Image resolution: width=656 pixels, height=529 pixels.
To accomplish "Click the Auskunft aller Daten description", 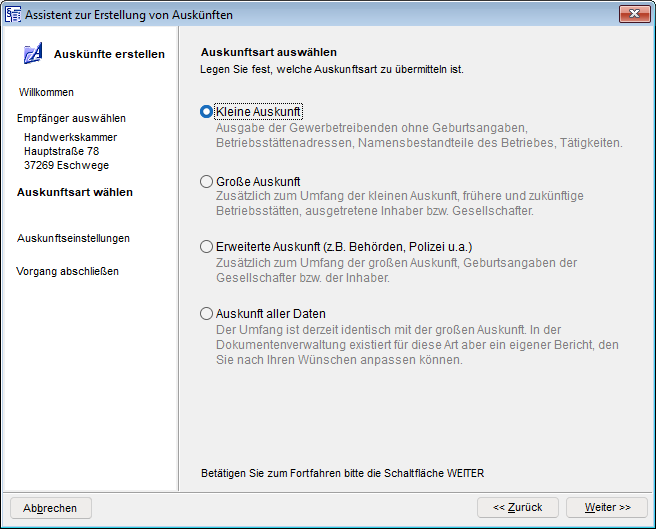I will [417, 344].
